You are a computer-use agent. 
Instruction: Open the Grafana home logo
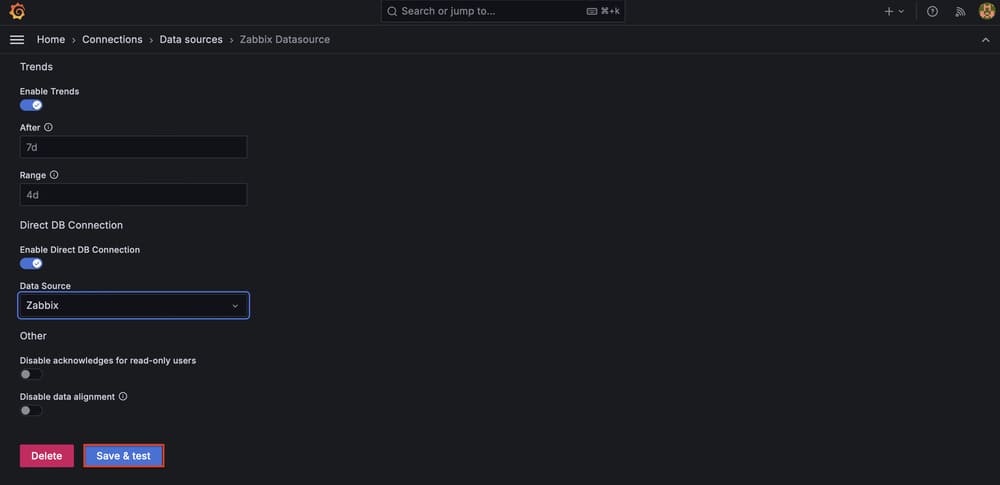pyautogui.click(x=17, y=11)
